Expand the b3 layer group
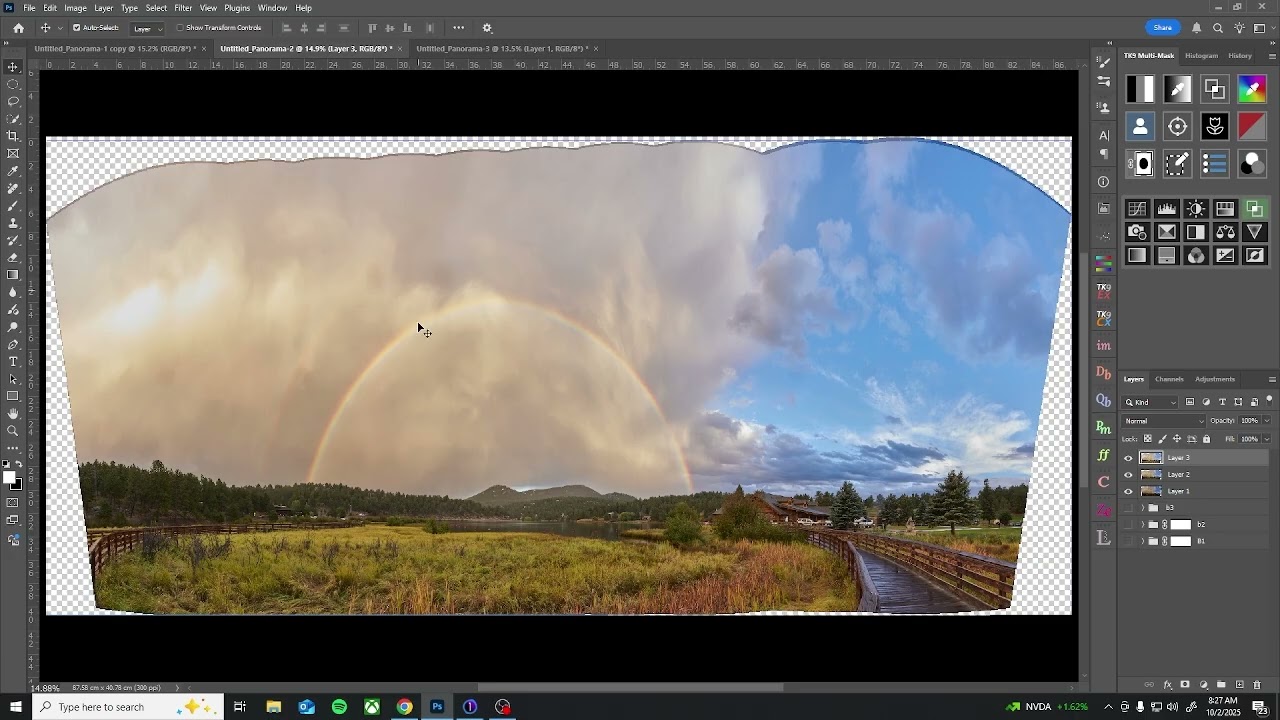 click(x=1142, y=508)
